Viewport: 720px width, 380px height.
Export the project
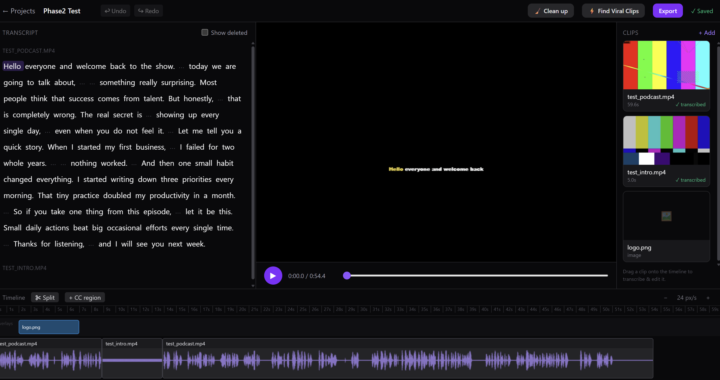pos(668,11)
